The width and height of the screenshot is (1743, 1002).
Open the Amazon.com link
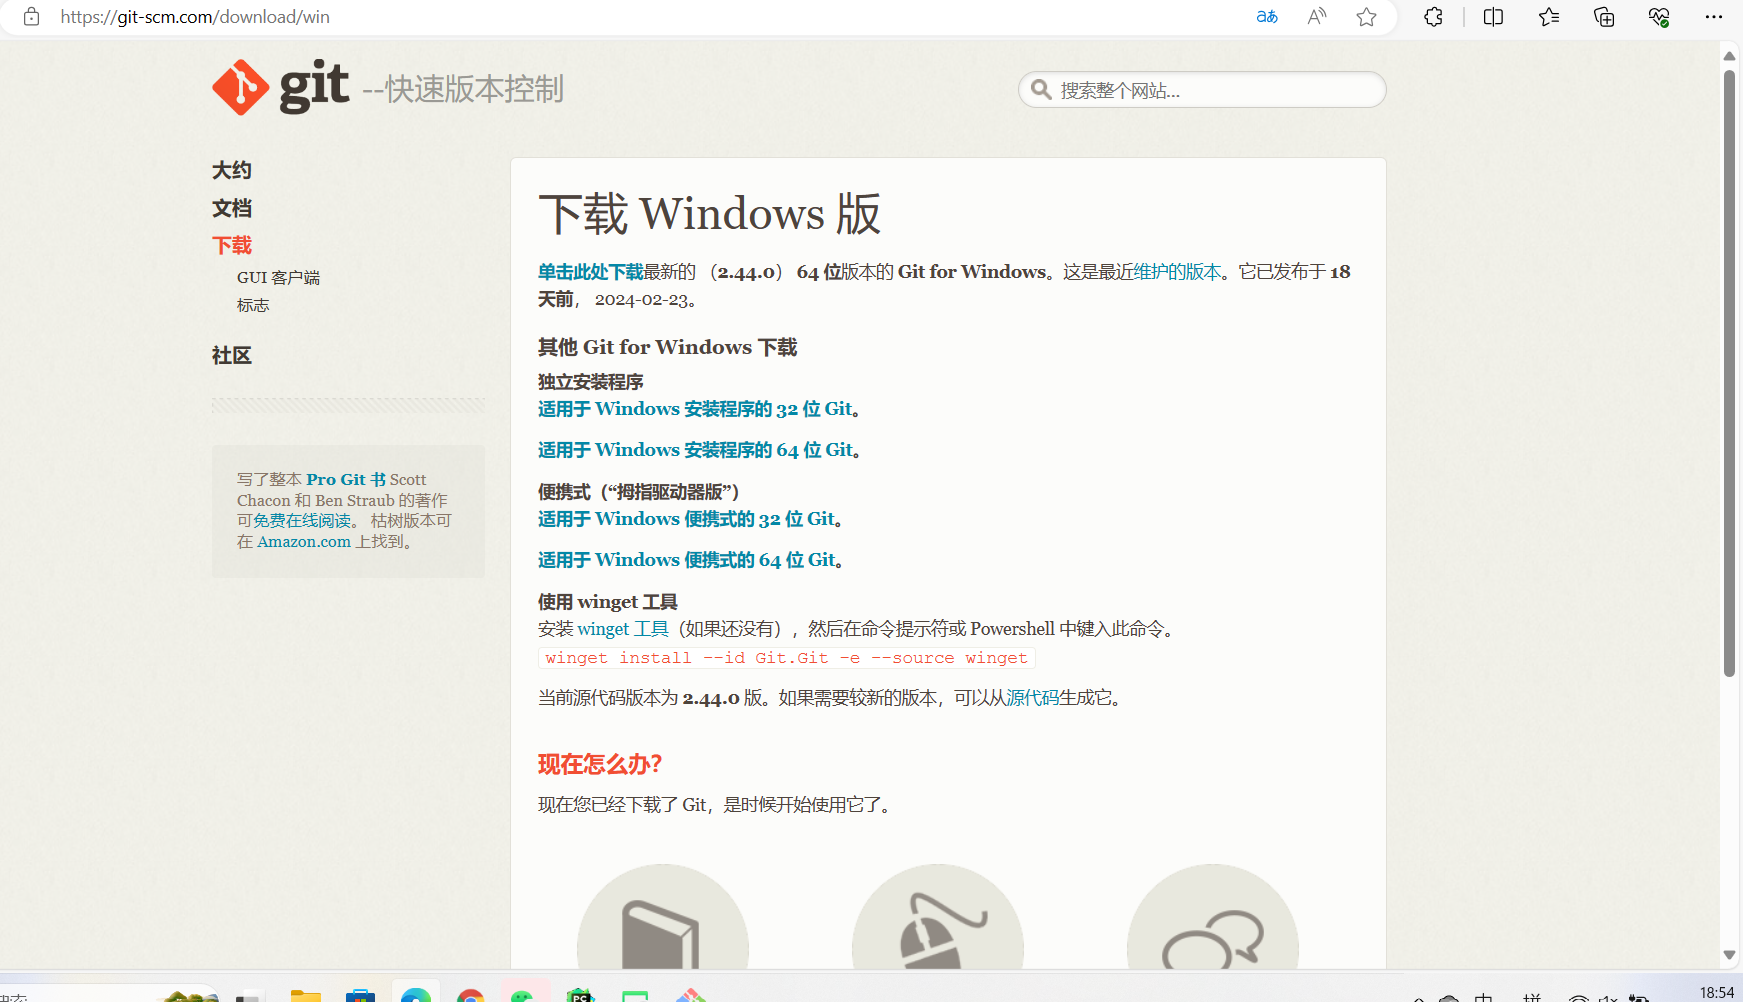pos(304,542)
